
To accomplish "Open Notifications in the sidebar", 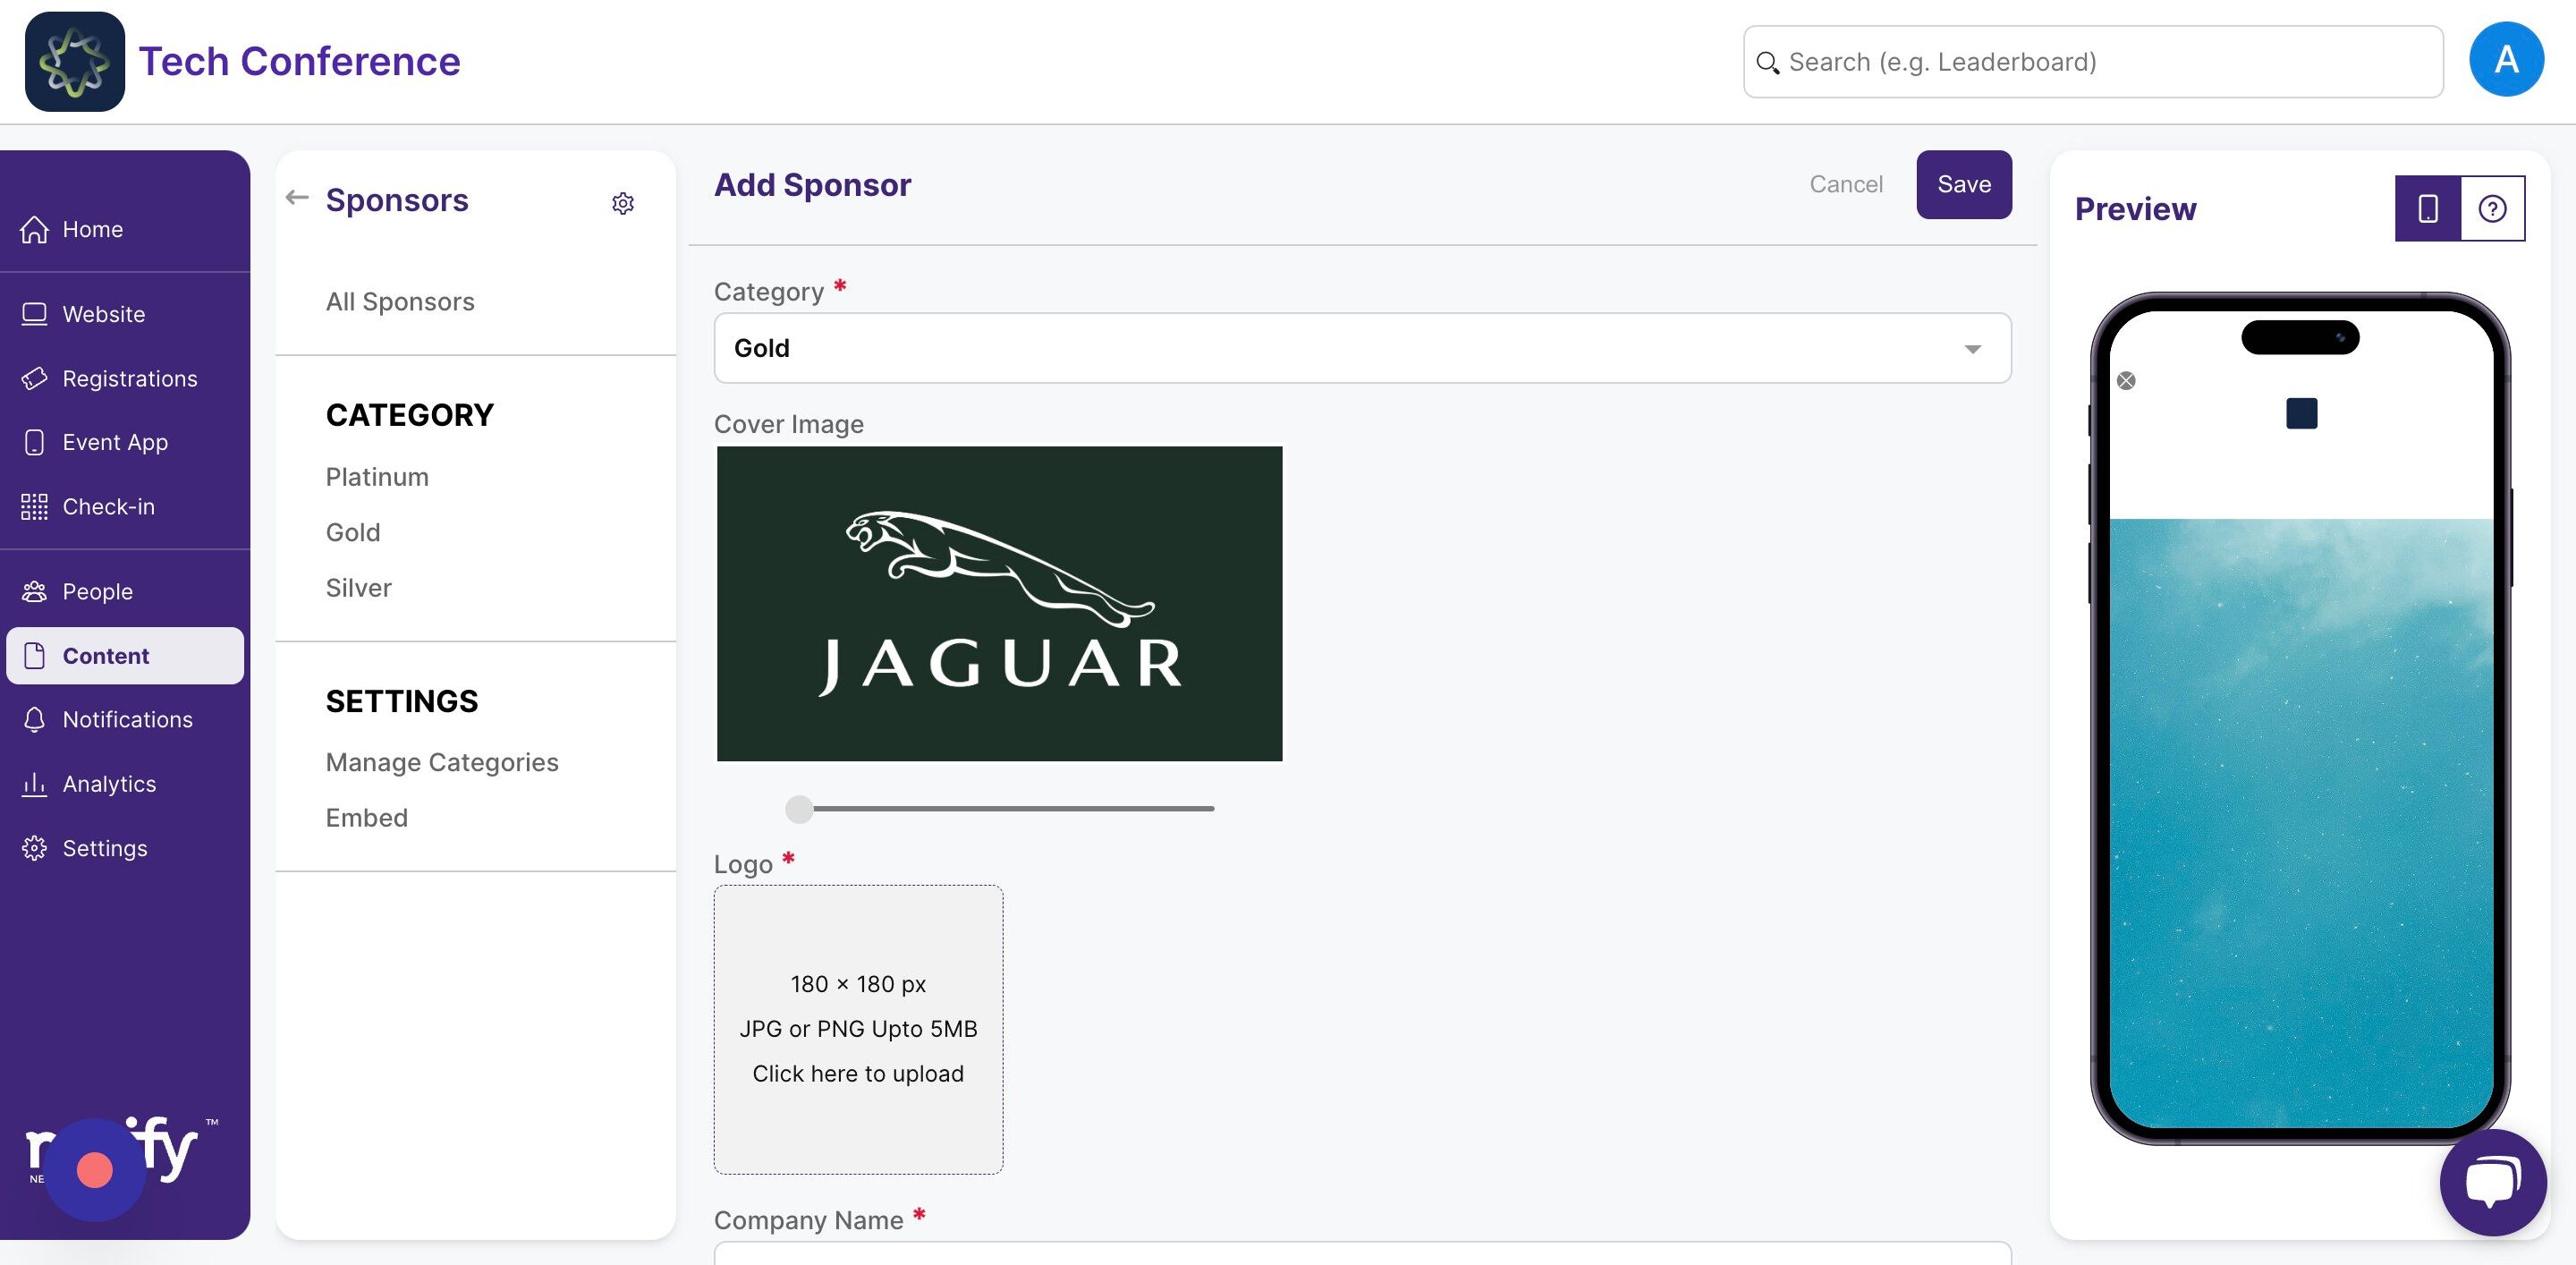I will 127,719.
